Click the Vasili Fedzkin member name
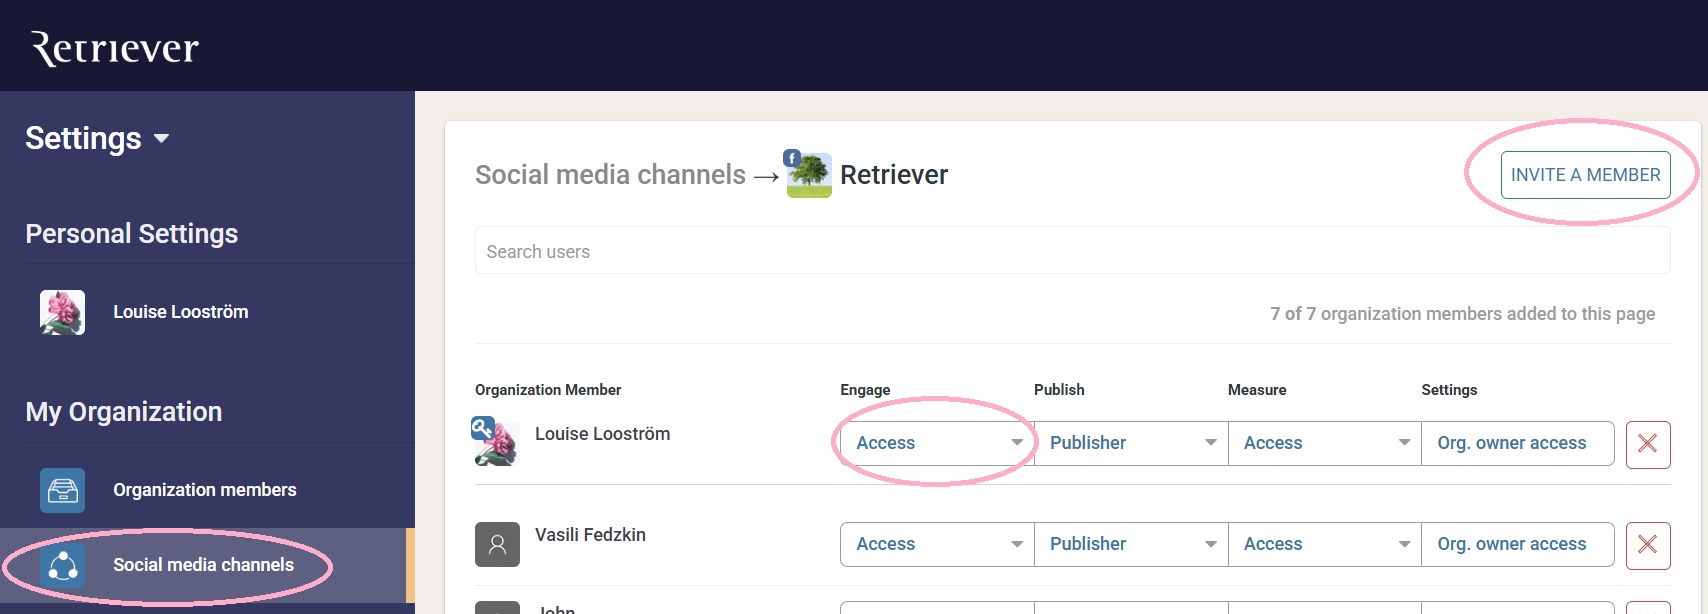The image size is (1708, 614). (x=590, y=535)
